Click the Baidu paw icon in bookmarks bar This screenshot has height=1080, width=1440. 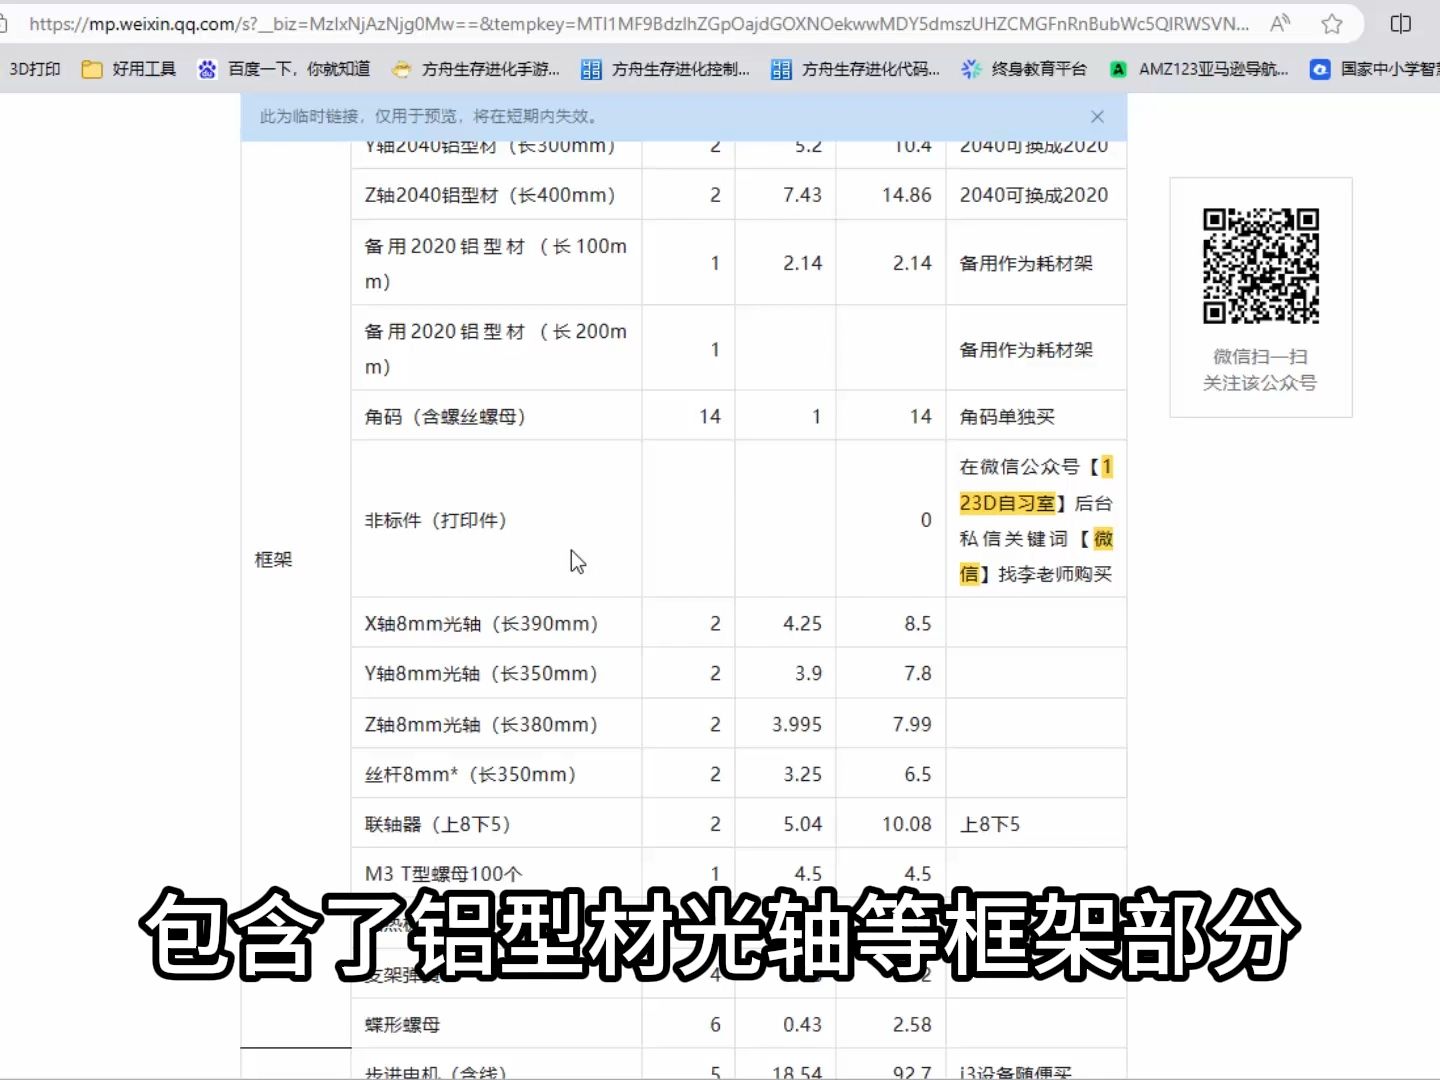pos(207,69)
